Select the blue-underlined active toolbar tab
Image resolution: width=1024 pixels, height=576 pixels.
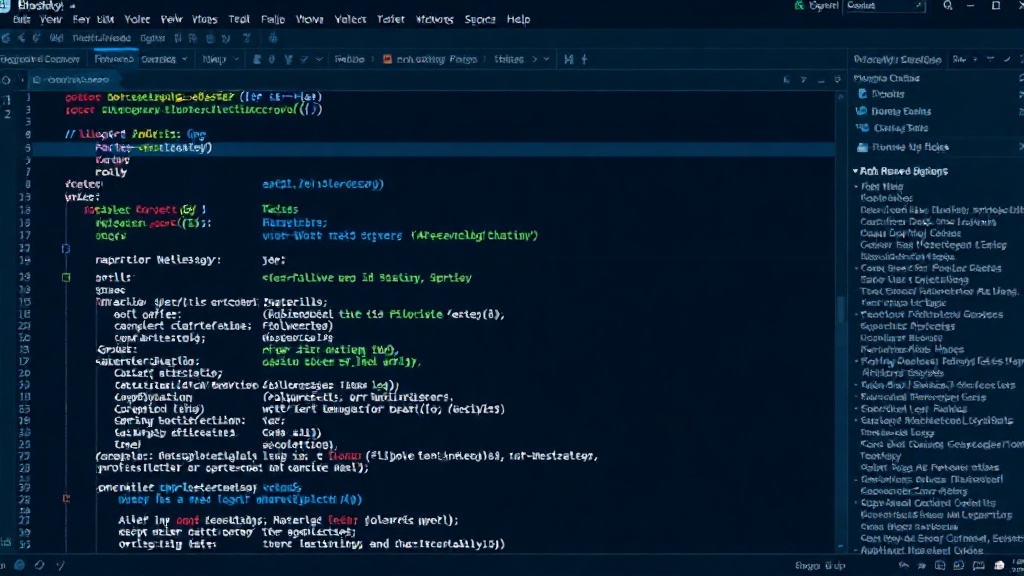tap(114, 59)
